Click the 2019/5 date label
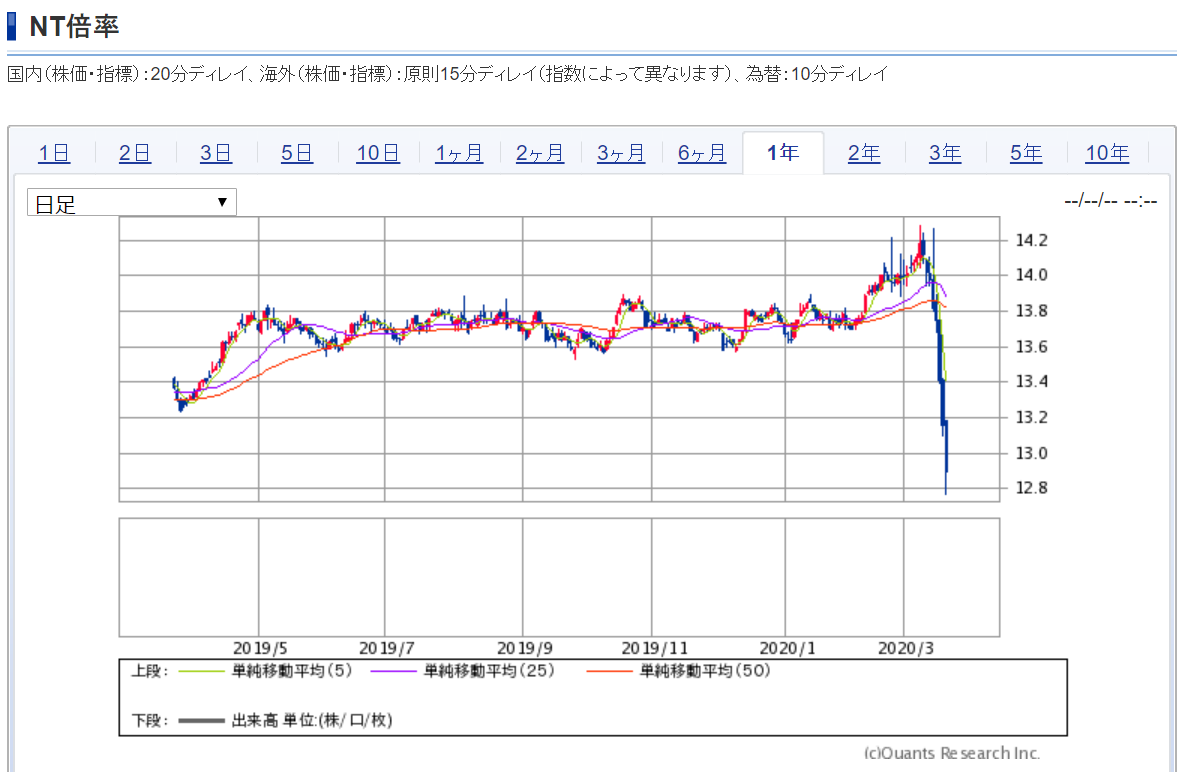1193x772 pixels. coord(260,648)
